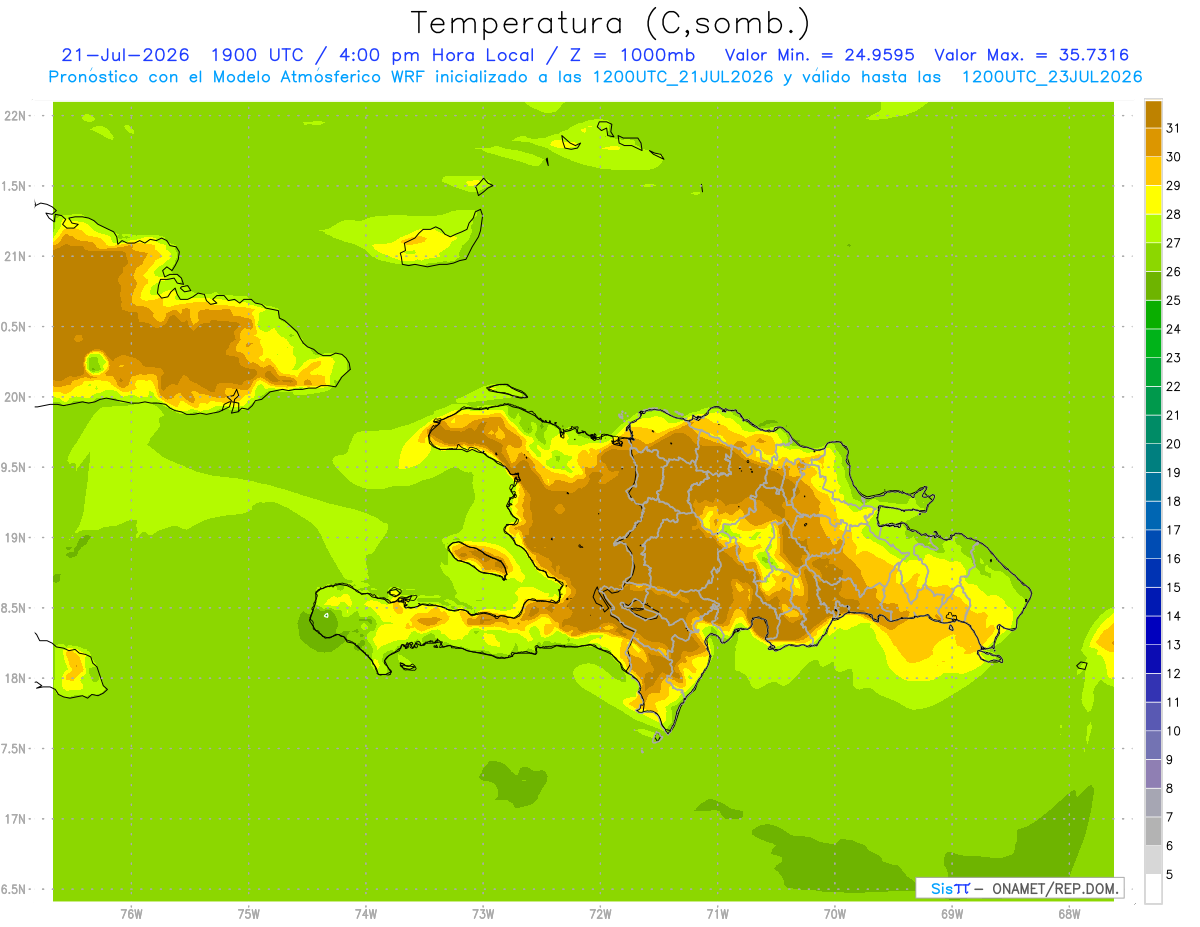Click the legend value '12'
1200x927 pixels.
(x=1173, y=673)
